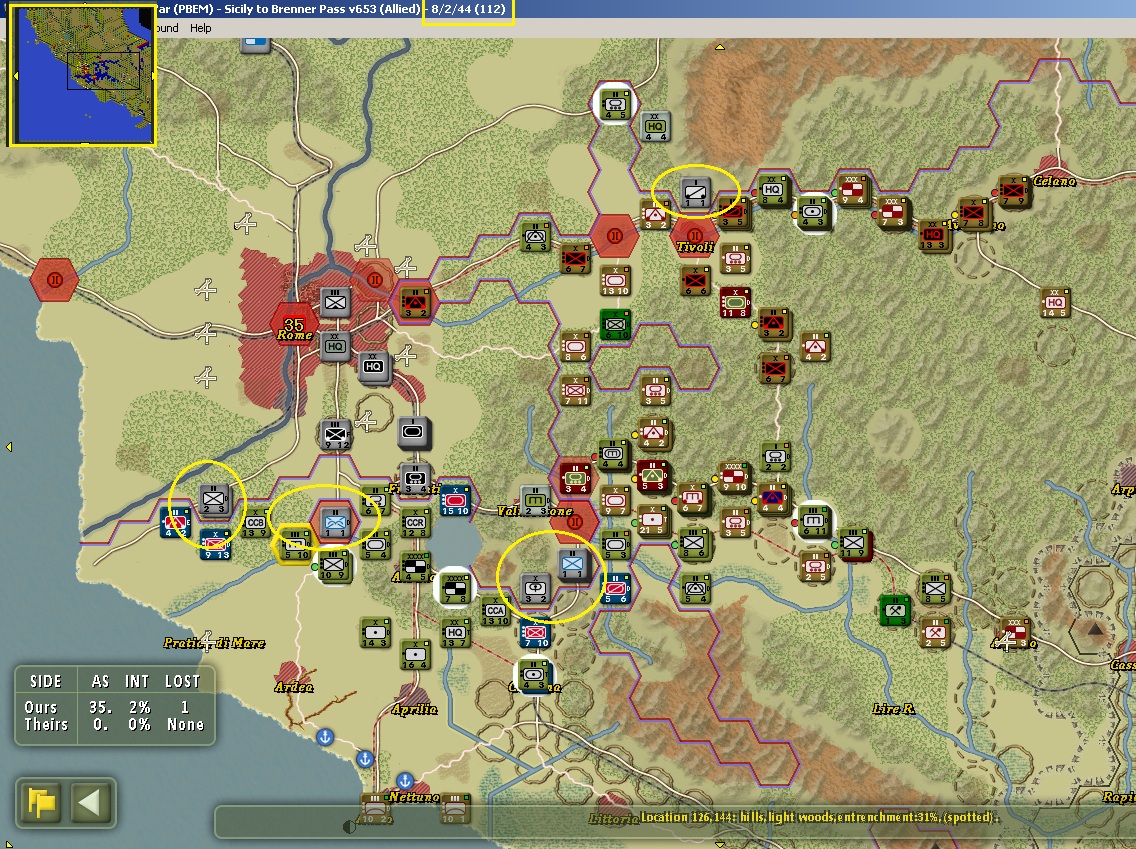Click the anchor port icon nearest Nettuno
Viewport: 1136px width, 849px height.
(x=405, y=781)
